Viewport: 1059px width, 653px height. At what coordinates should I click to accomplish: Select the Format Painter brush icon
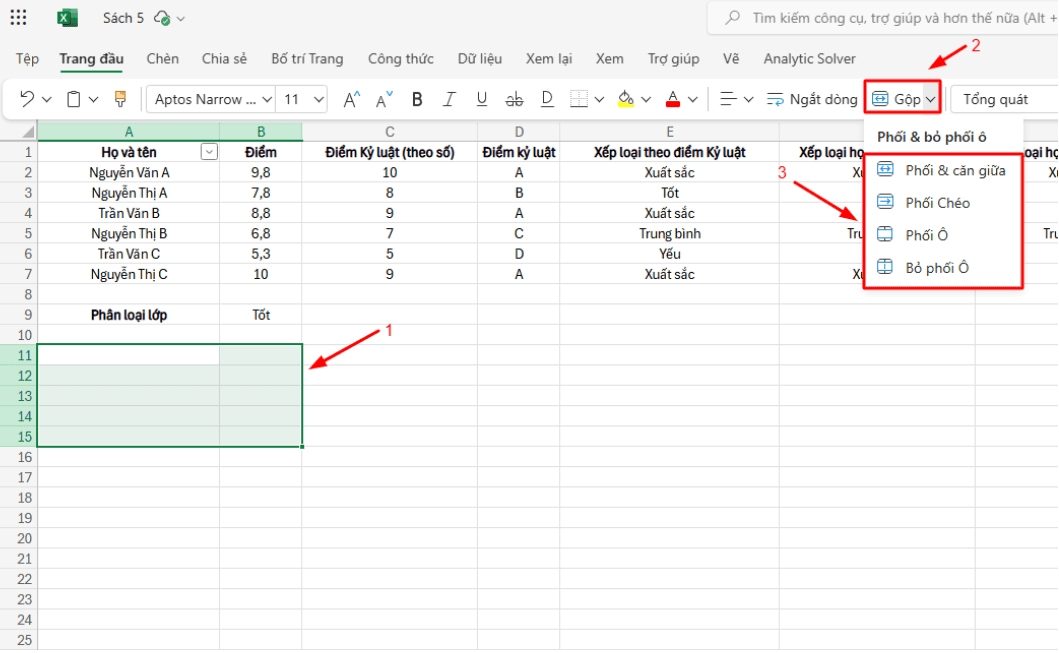[120, 99]
